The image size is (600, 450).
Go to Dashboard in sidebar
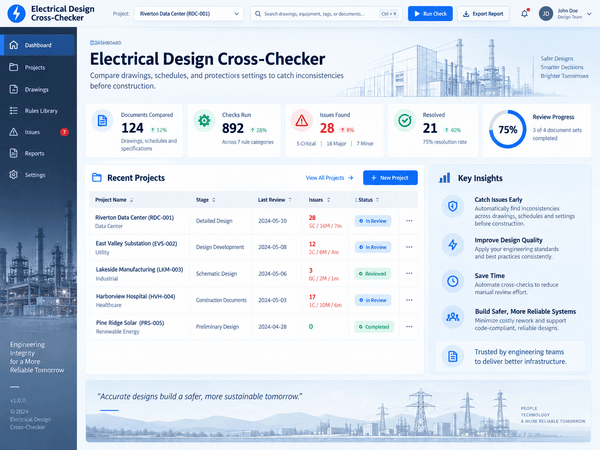tap(38, 45)
